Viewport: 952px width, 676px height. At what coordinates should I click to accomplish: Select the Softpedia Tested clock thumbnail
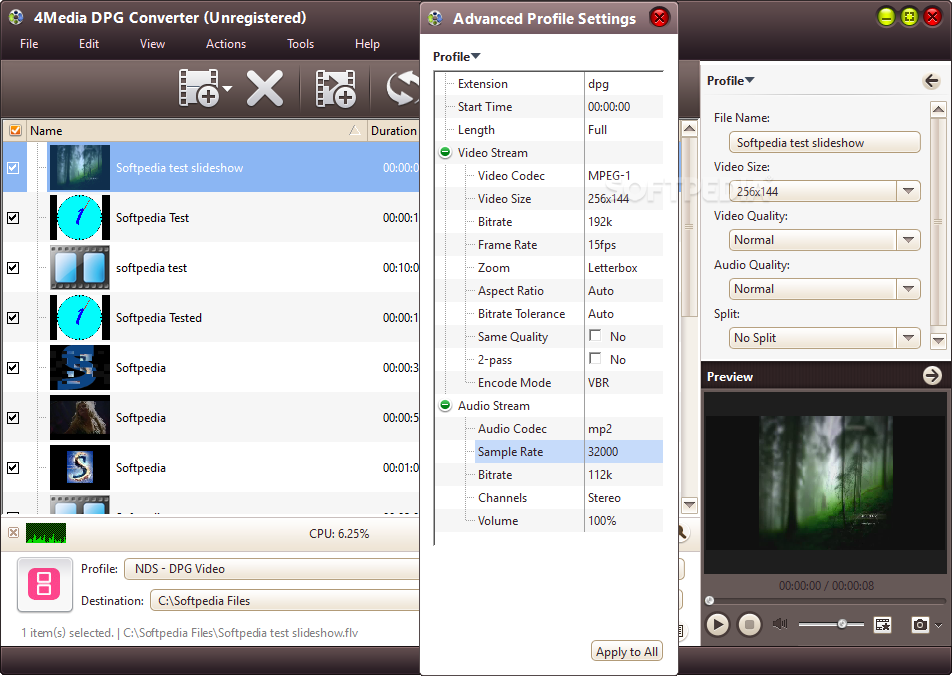point(80,318)
